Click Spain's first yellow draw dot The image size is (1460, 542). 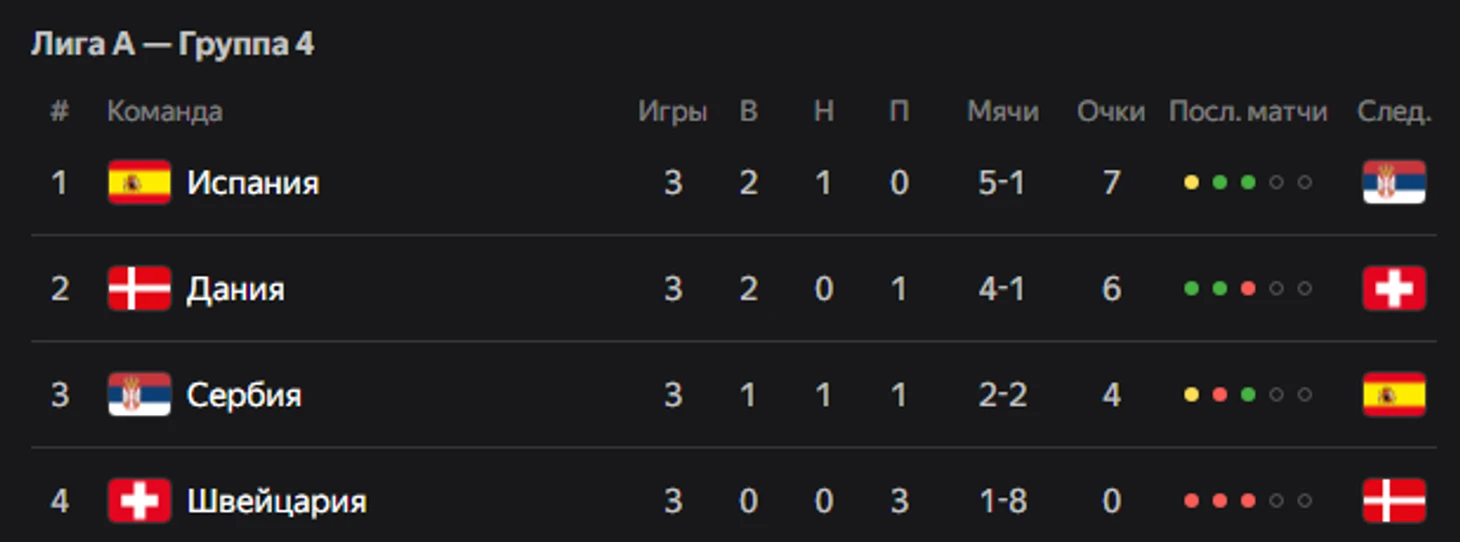click(x=1191, y=183)
